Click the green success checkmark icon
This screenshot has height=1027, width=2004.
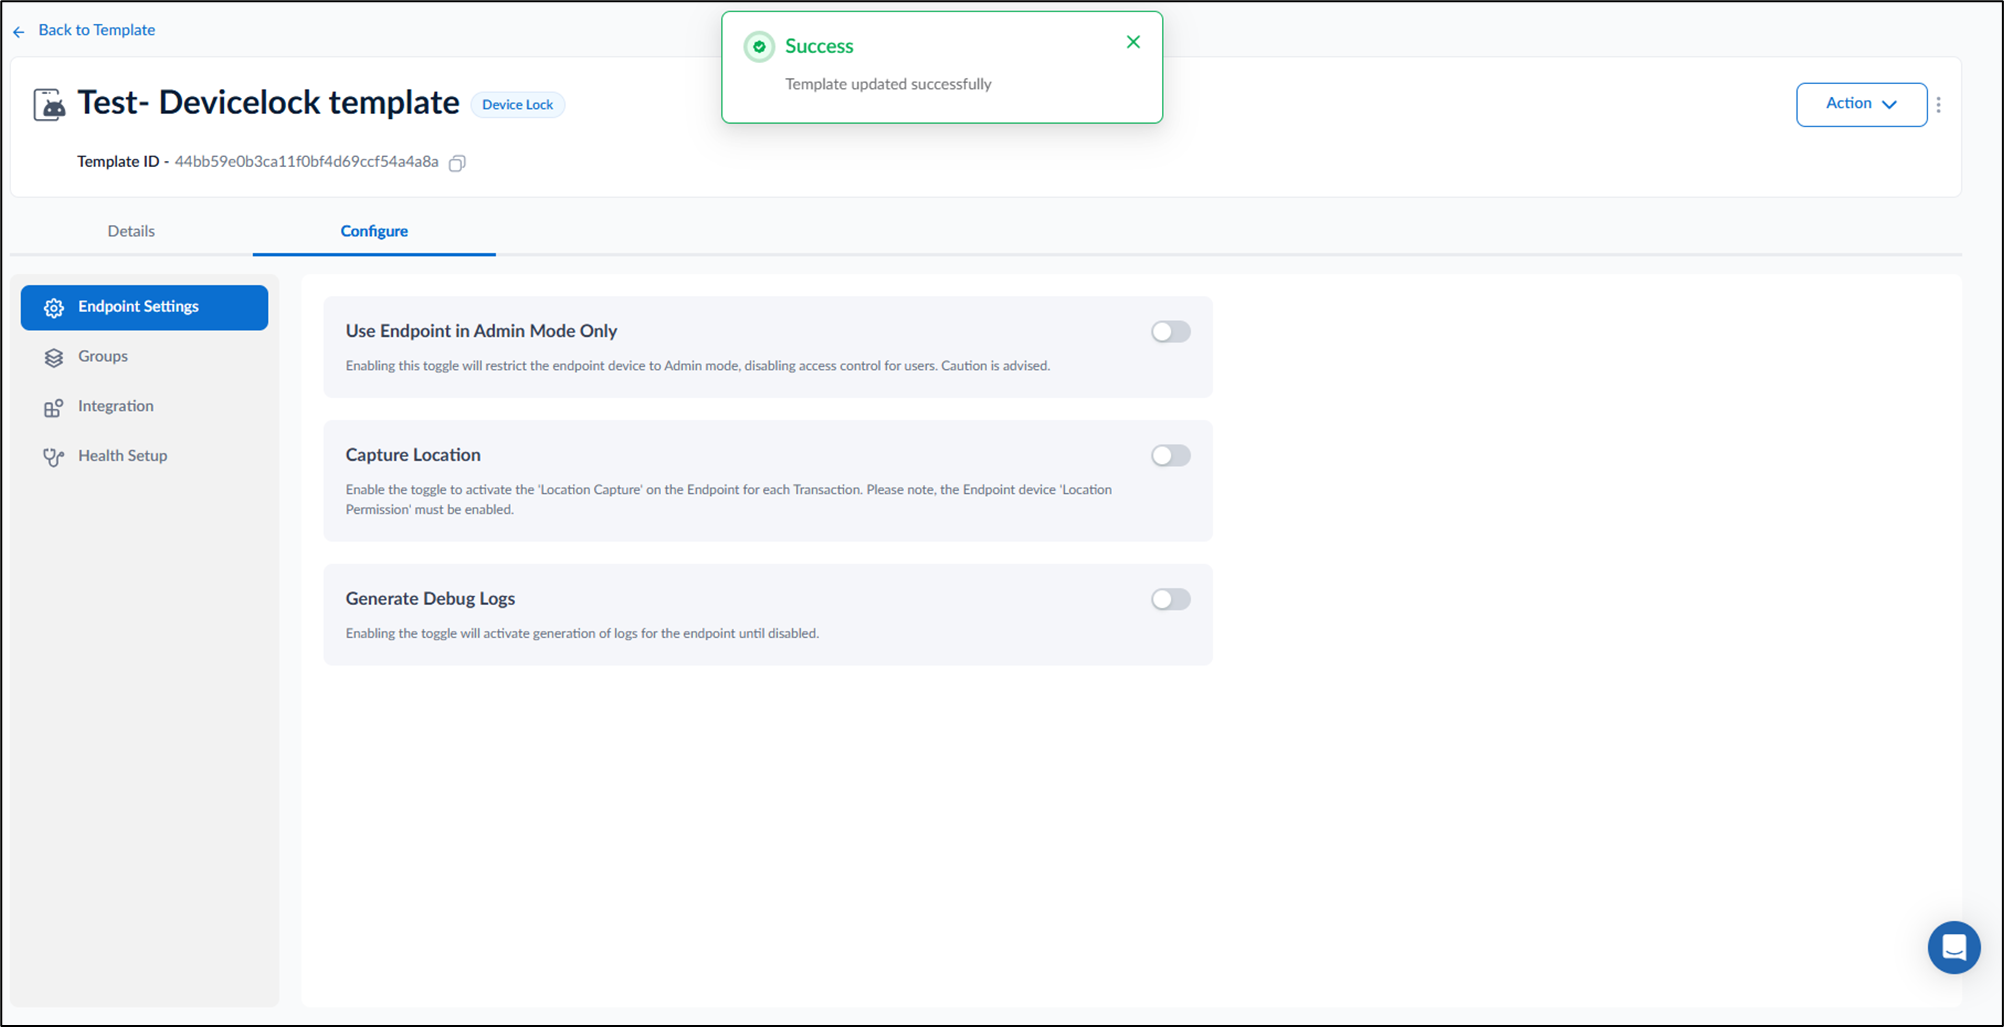(x=759, y=46)
